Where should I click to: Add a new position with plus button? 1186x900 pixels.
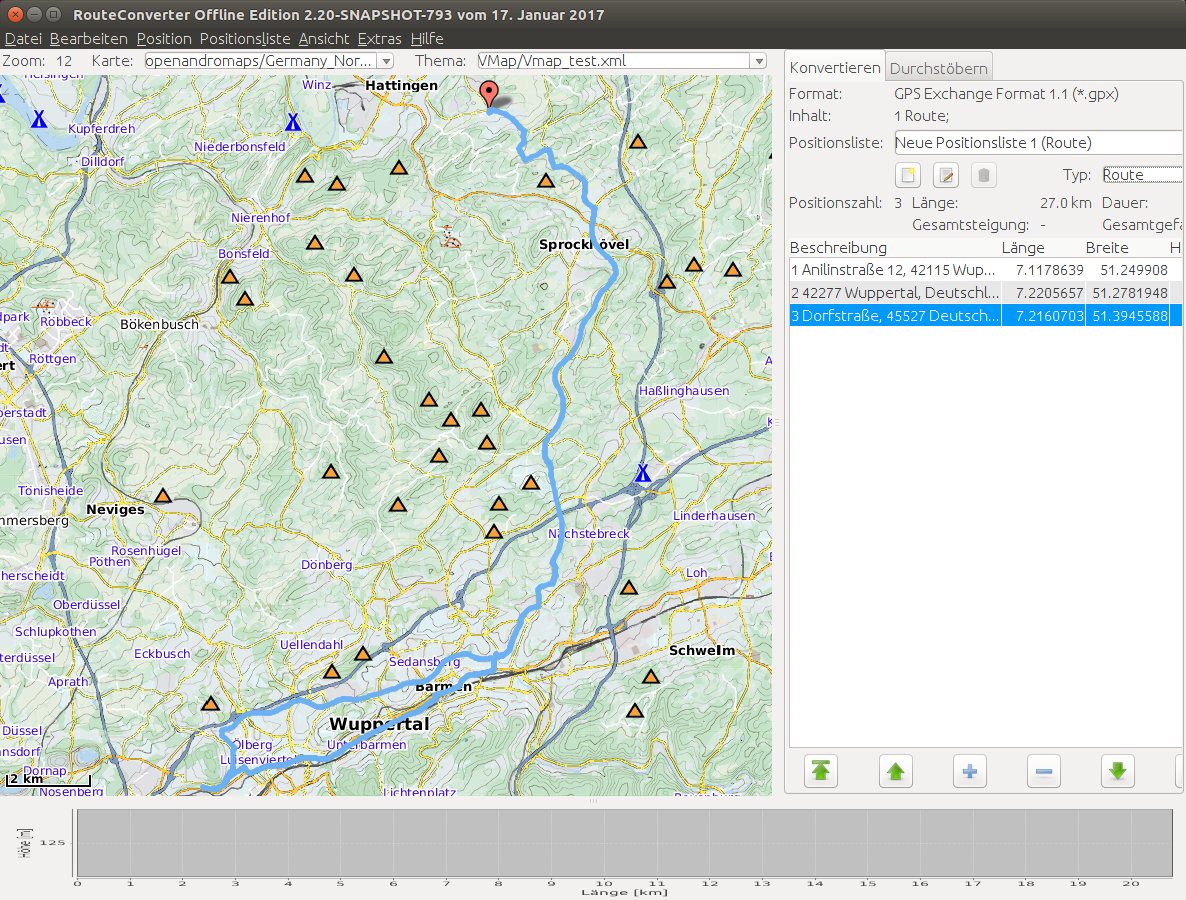[969, 771]
